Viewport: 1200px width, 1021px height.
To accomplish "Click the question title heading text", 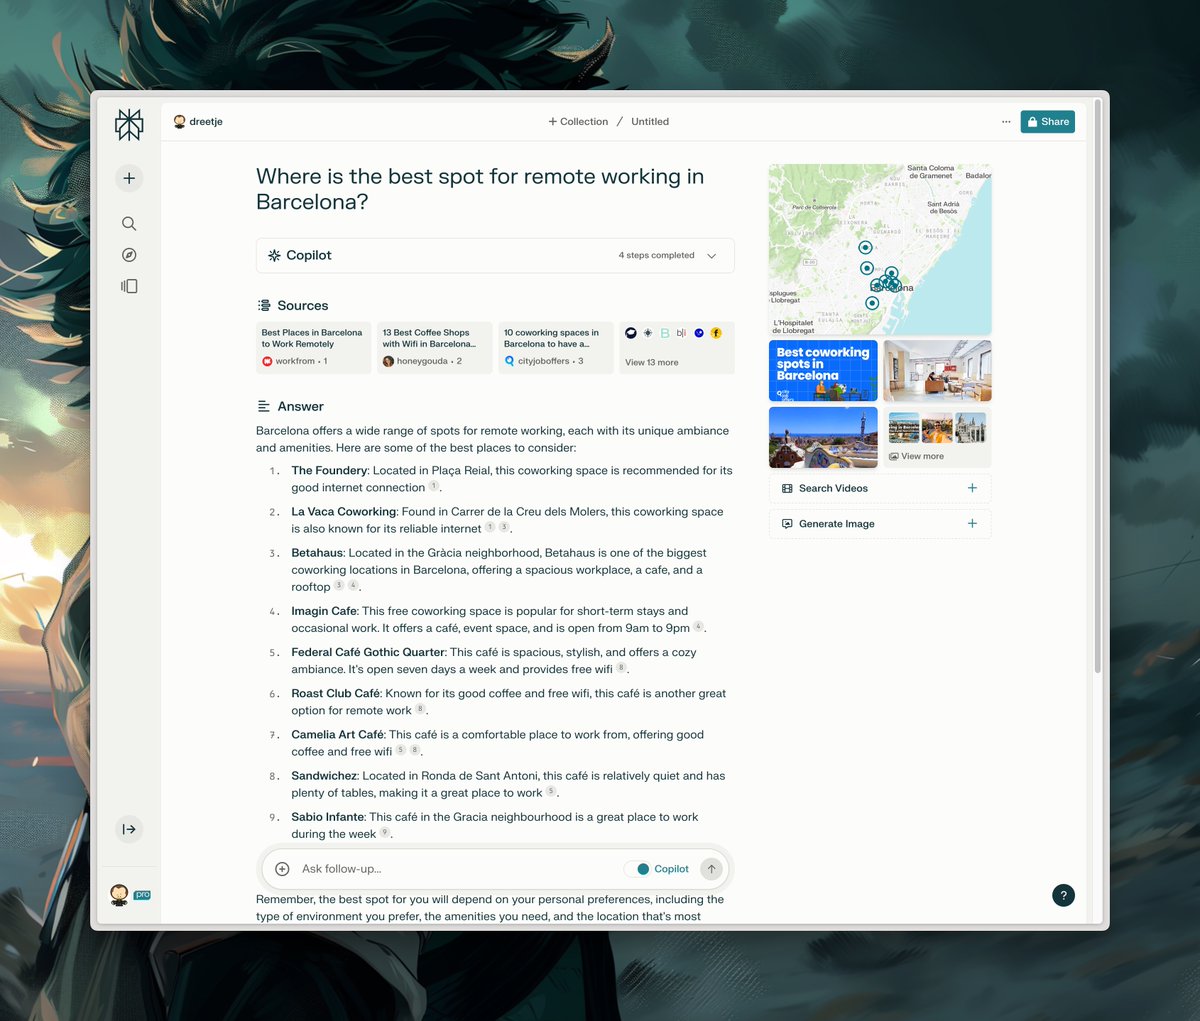I will pyautogui.click(x=480, y=189).
